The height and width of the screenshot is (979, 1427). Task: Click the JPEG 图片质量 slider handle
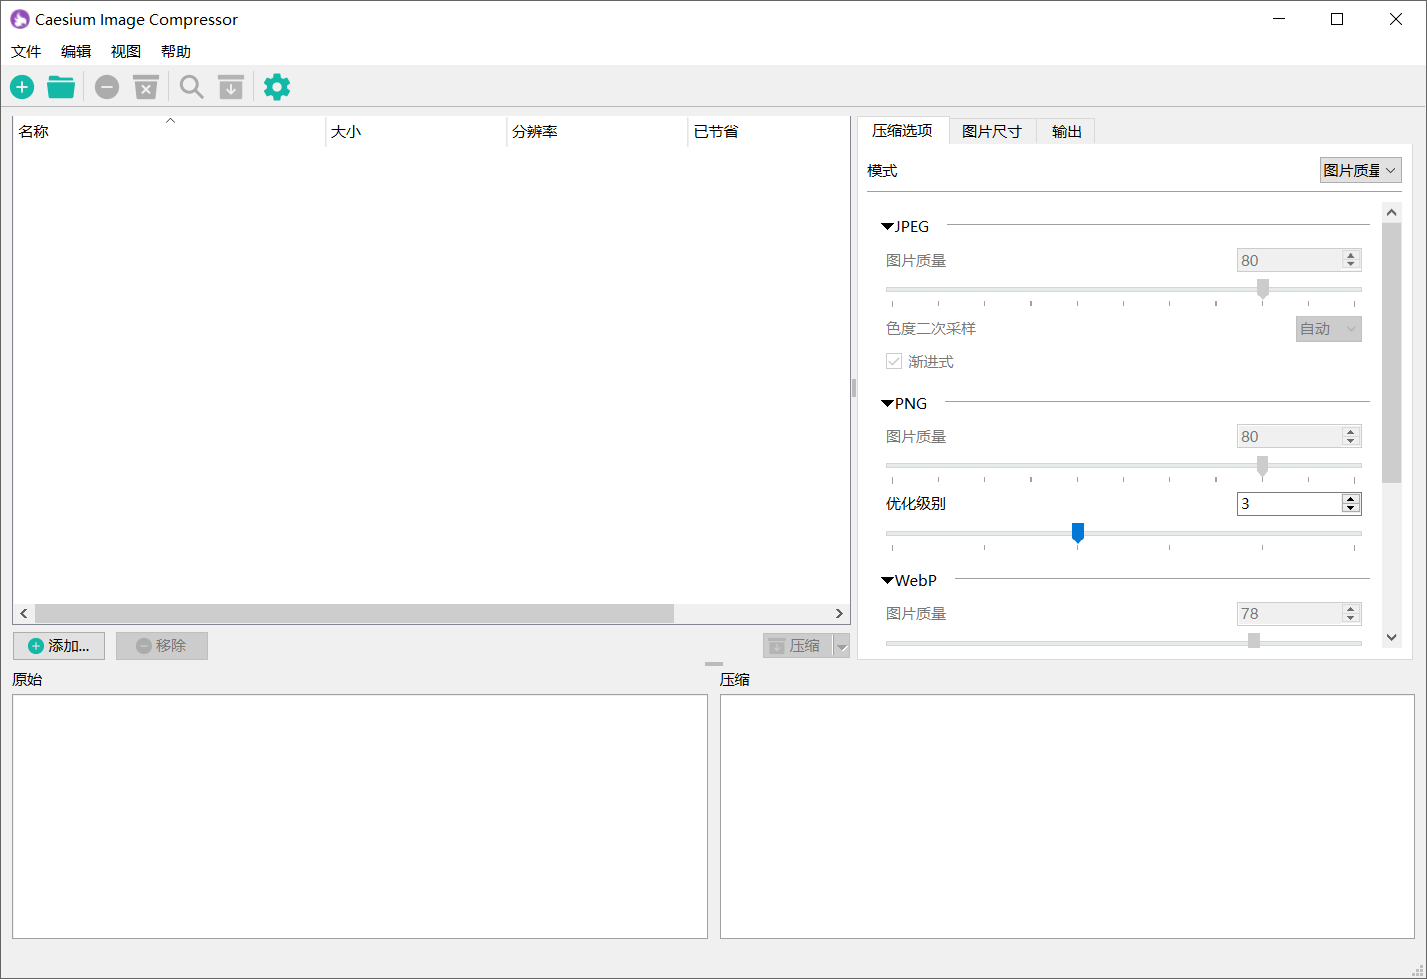(x=1262, y=289)
